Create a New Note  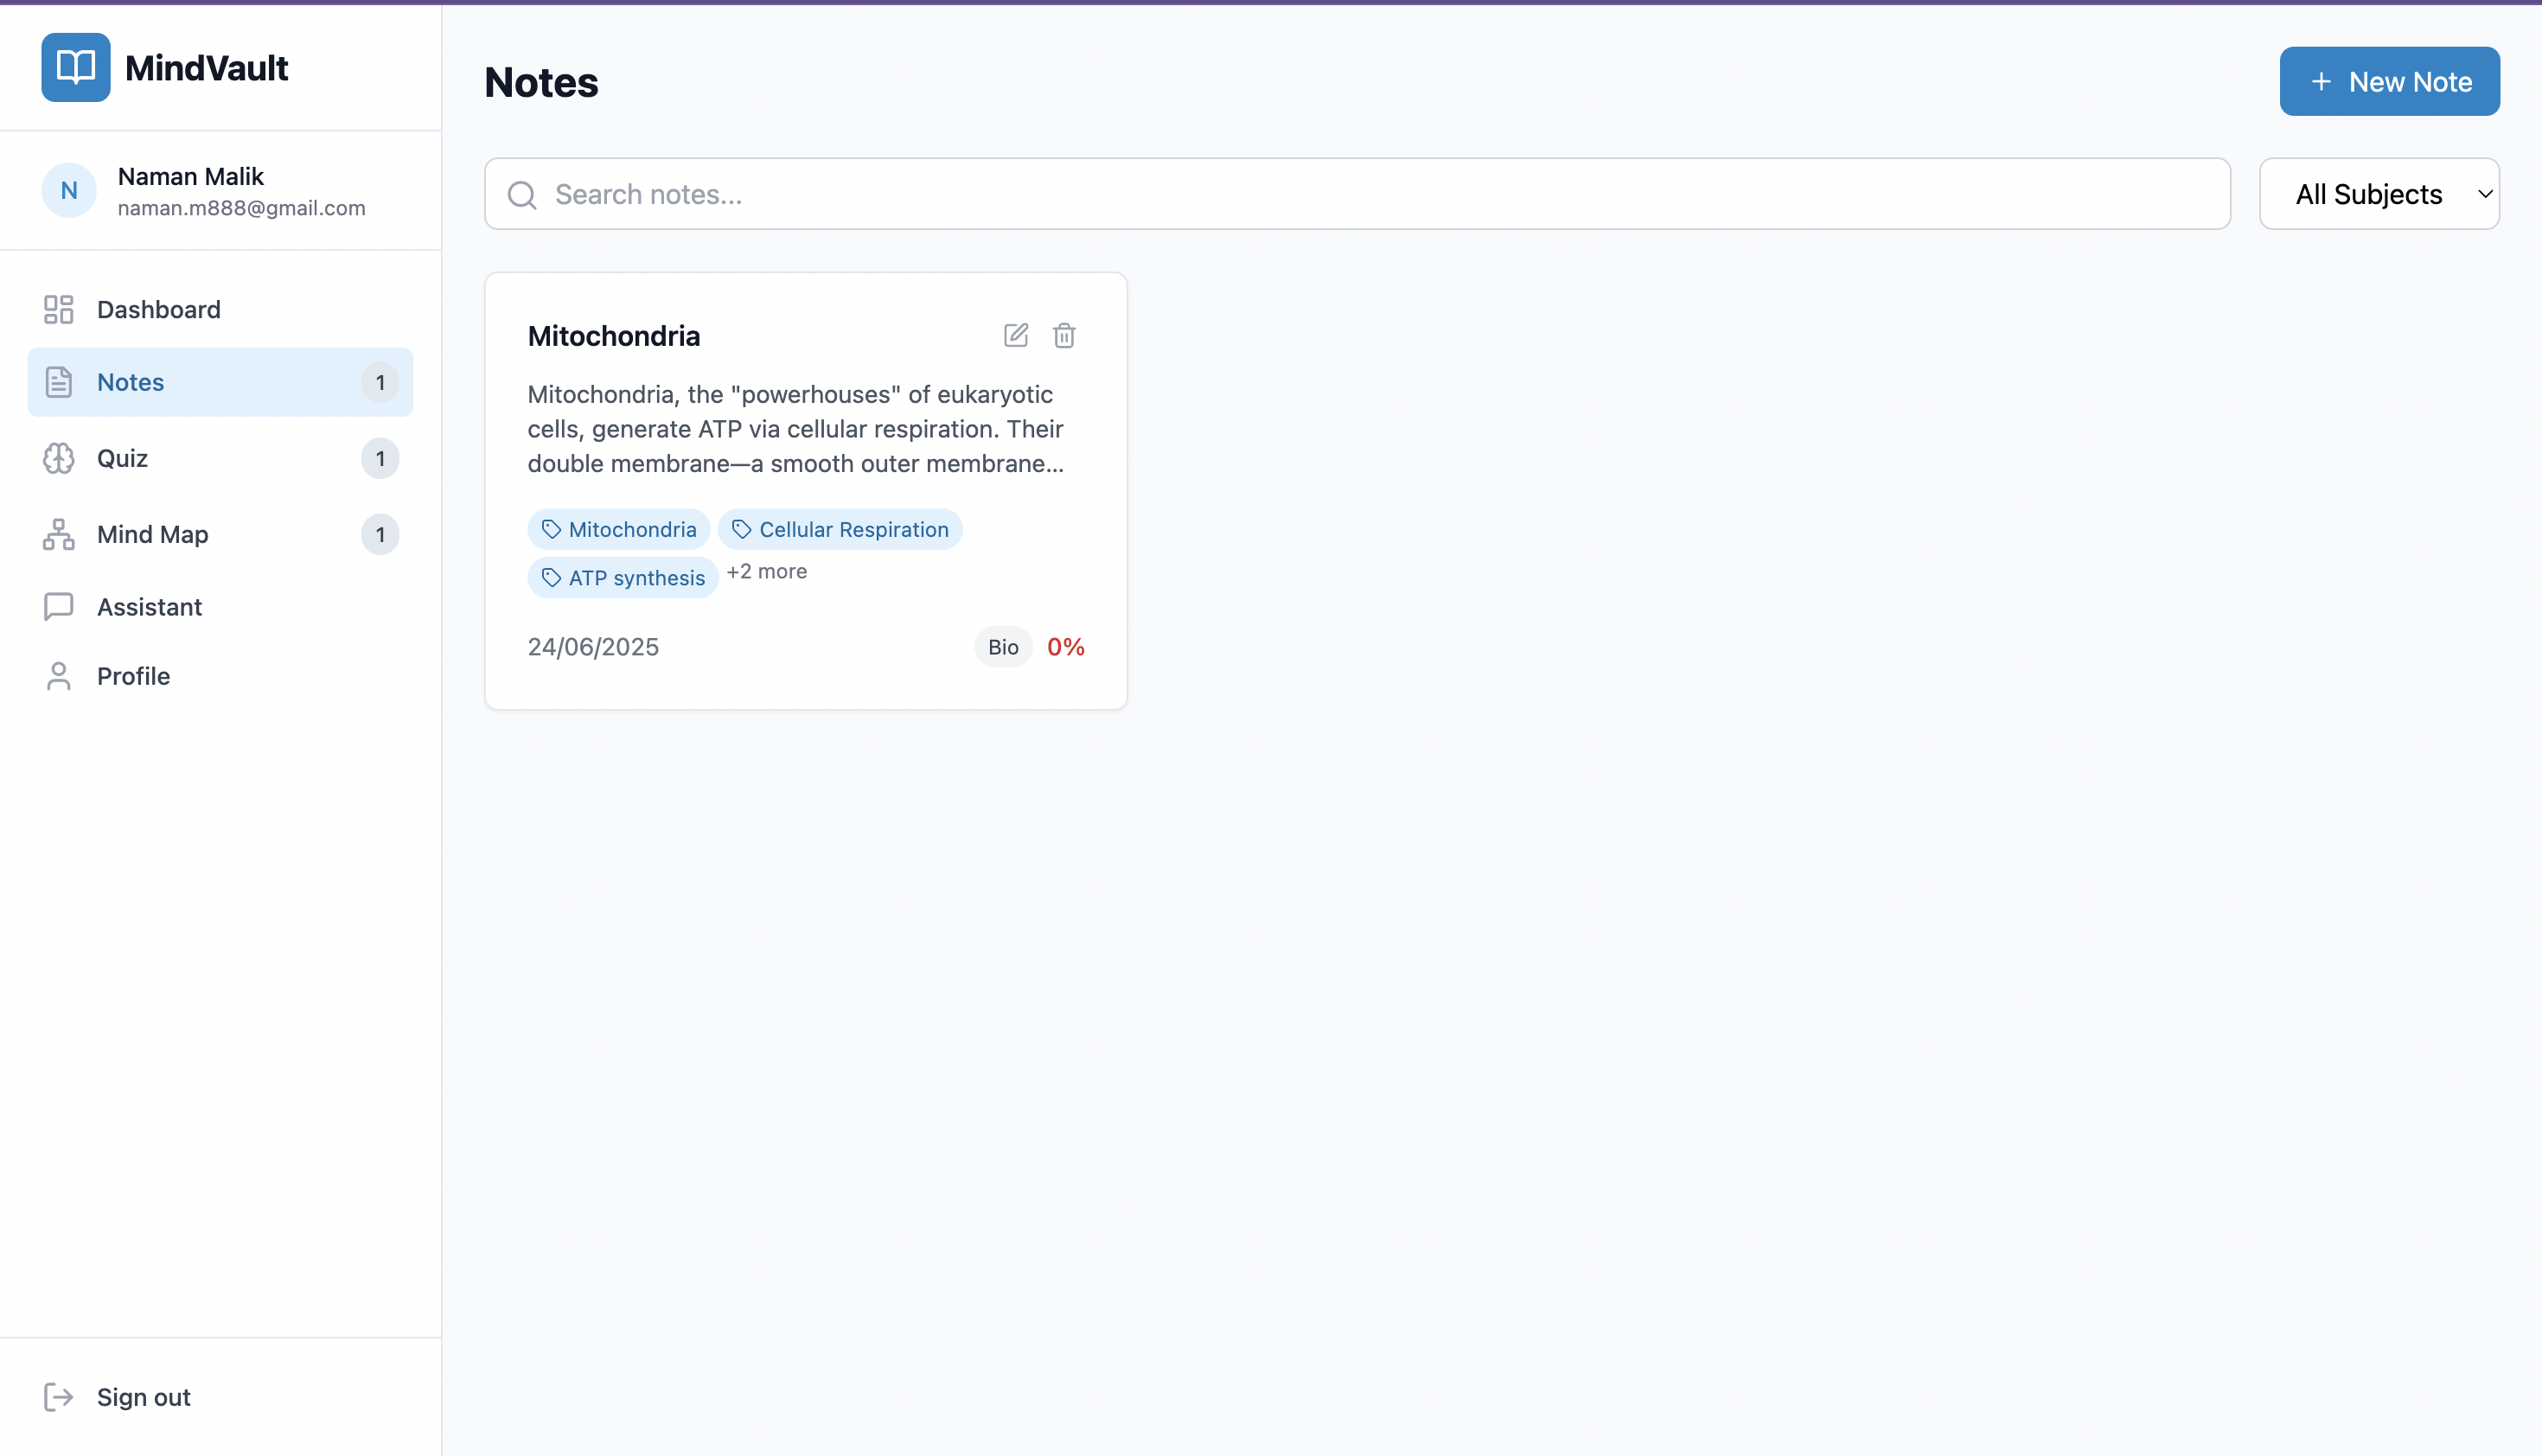(x=2388, y=81)
